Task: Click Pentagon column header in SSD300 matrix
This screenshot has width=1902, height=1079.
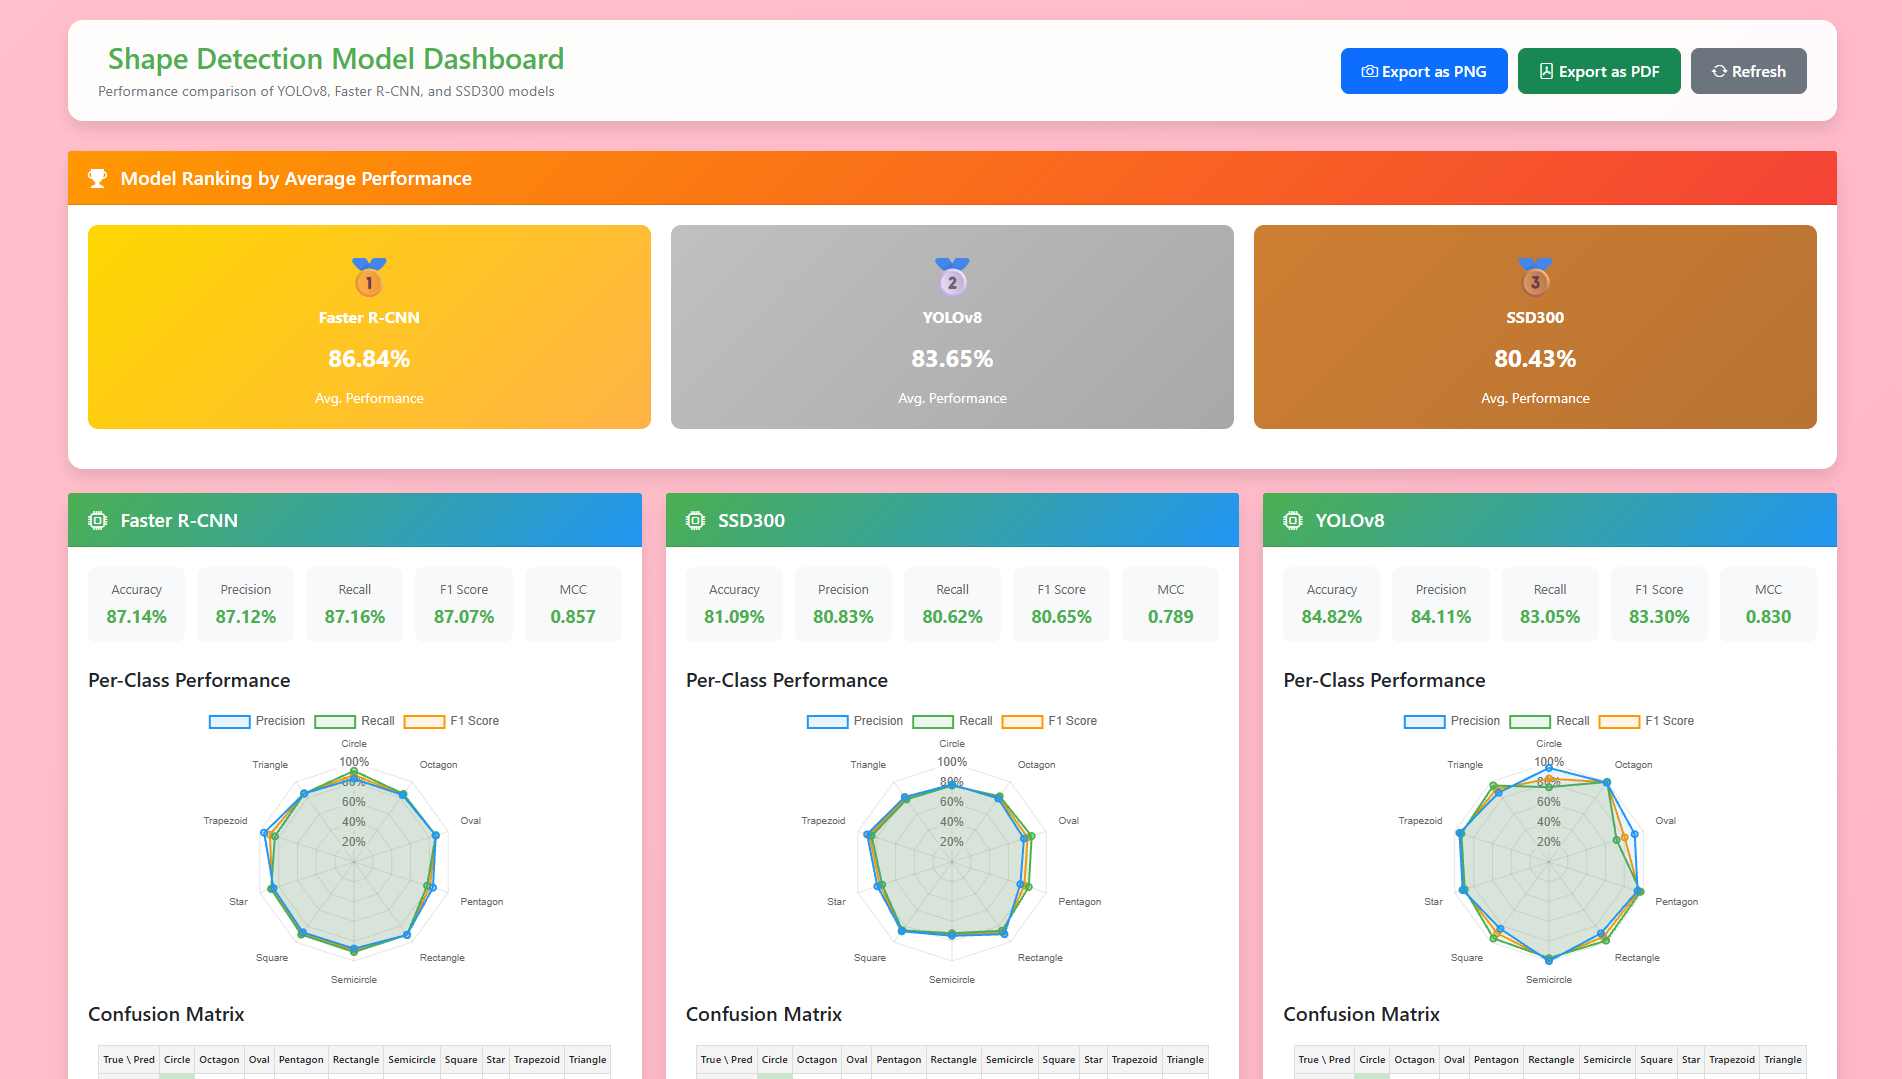Action: coord(899,1060)
